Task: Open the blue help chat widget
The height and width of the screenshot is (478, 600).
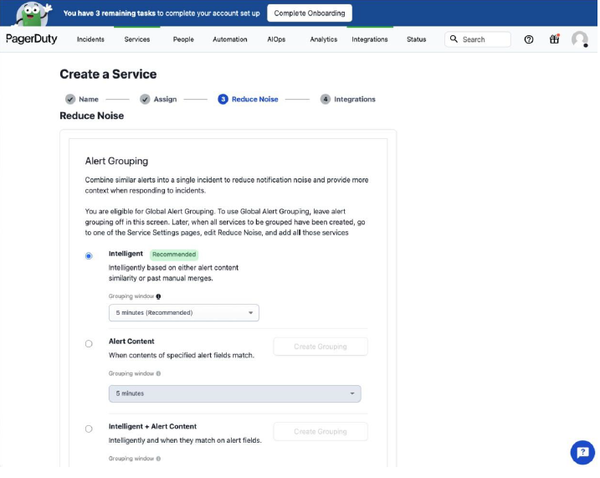Action: (x=582, y=452)
